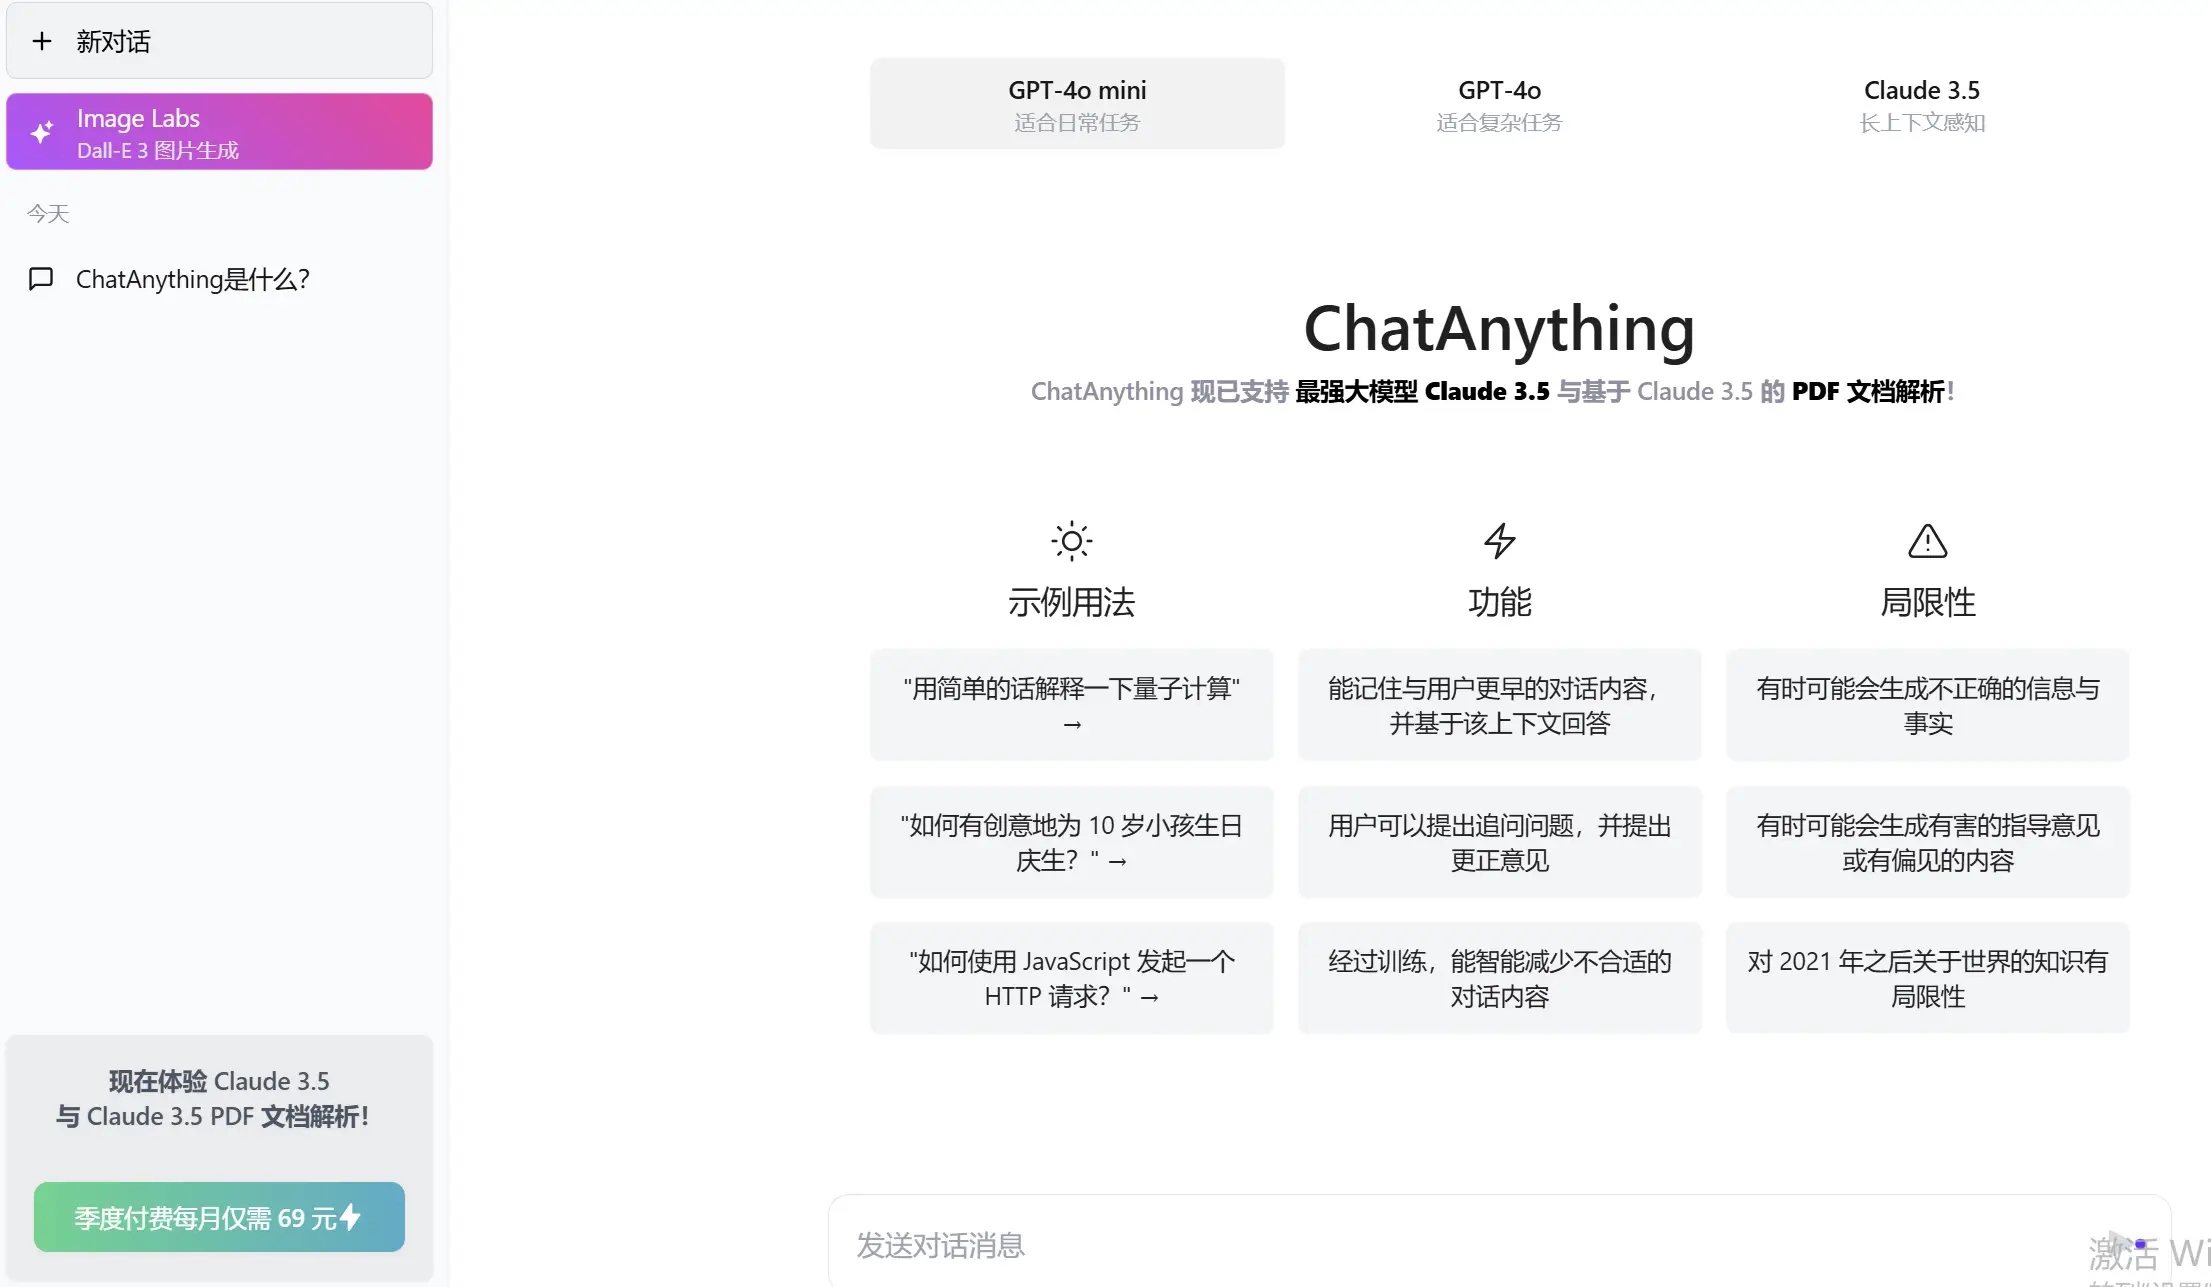Click the plus icon to start 新对话
Screen dimensions: 2211x1287
[42, 41]
